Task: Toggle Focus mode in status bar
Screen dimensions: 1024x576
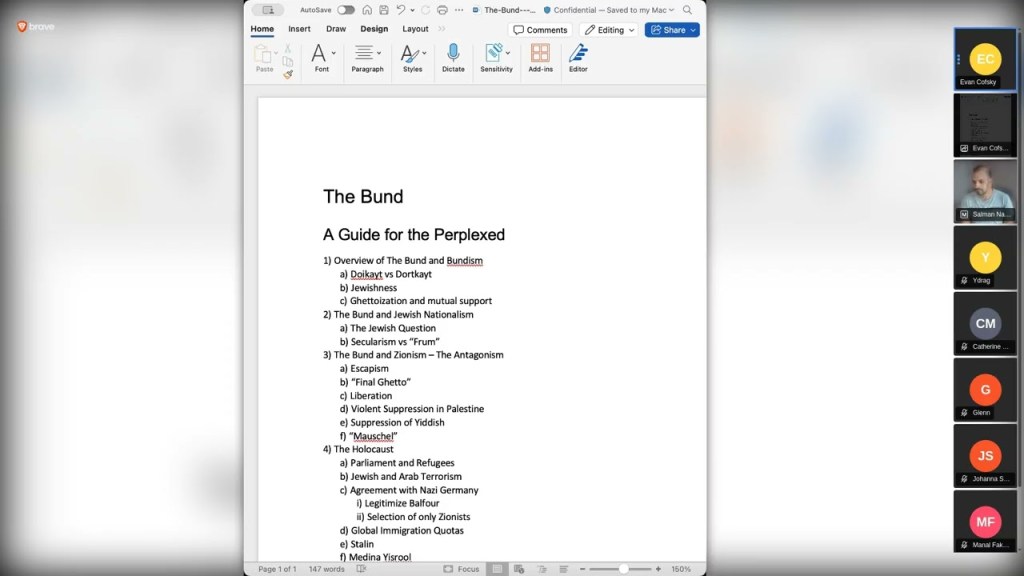Action: (x=461, y=569)
